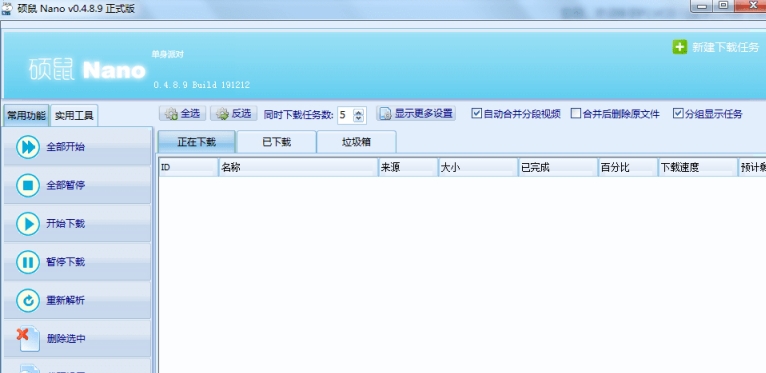Create new task via 新建下载任务 link
The width and height of the screenshot is (766, 373).
(725, 47)
